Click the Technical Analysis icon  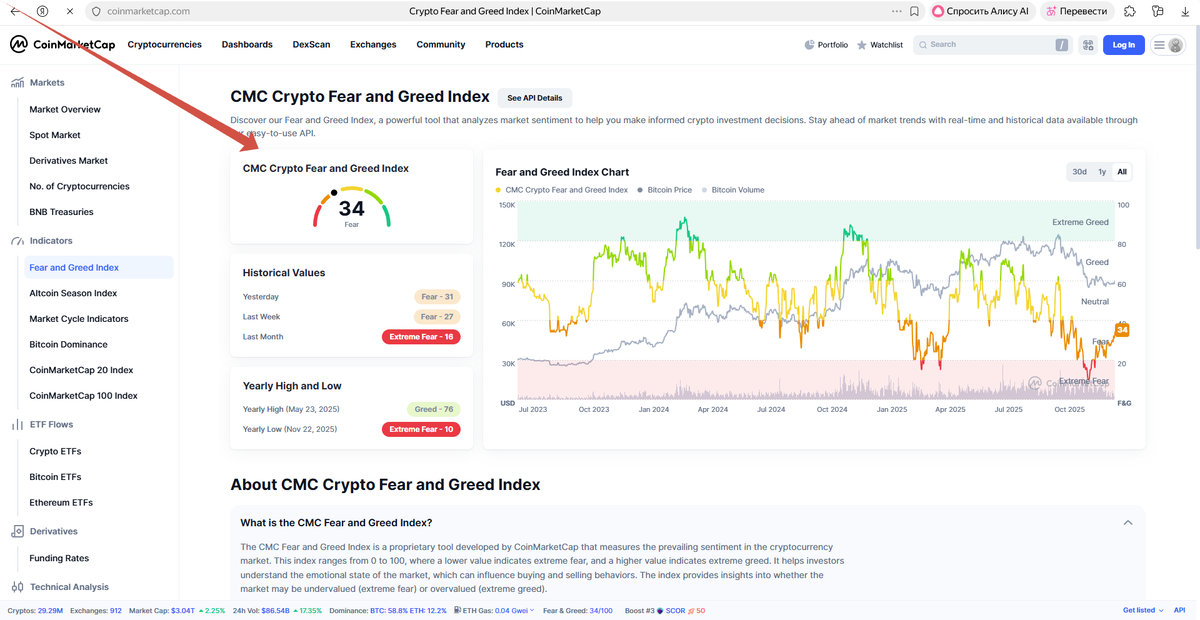(17, 587)
